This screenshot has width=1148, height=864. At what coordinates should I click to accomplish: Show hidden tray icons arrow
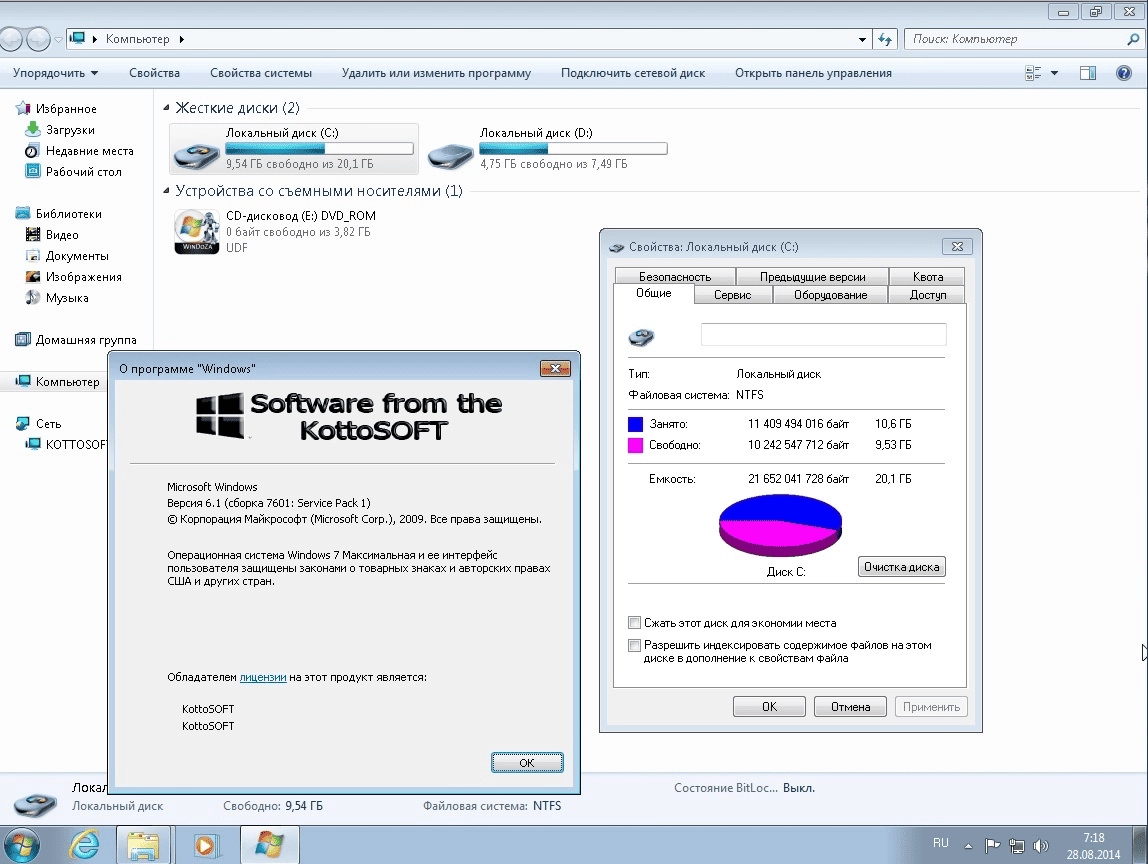(x=968, y=846)
